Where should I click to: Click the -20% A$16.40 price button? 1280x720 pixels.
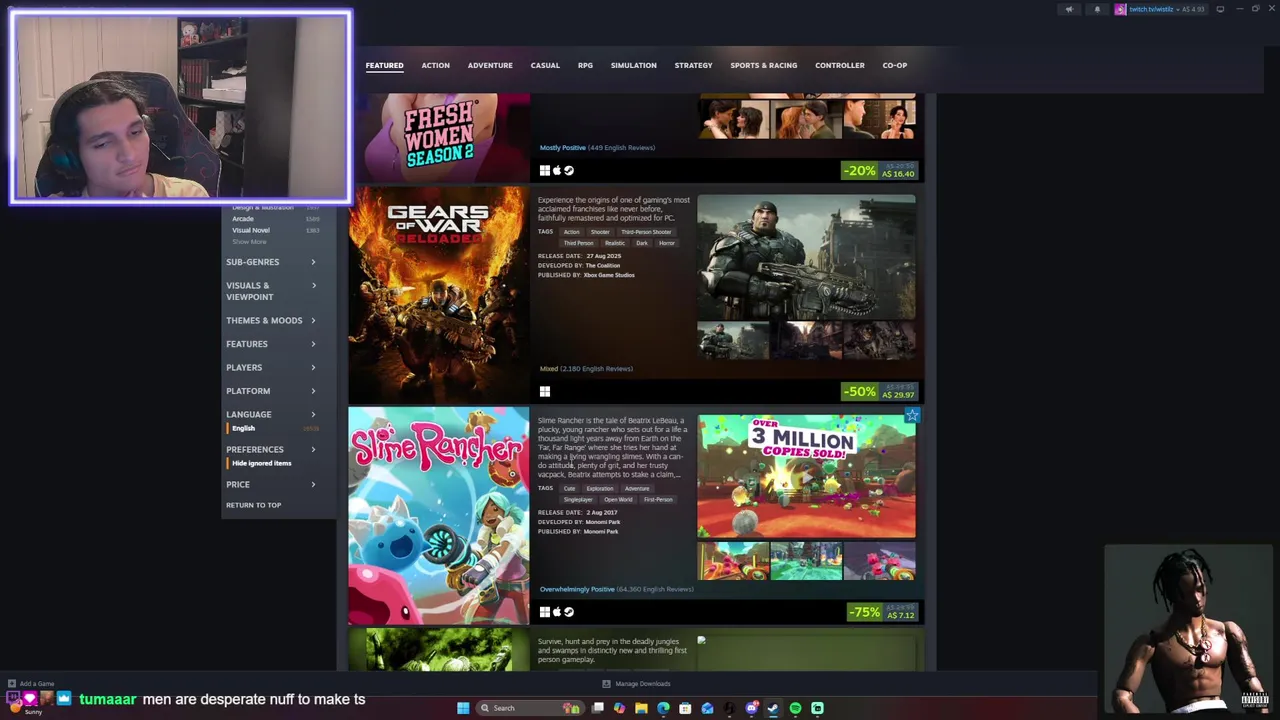point(879,171)
